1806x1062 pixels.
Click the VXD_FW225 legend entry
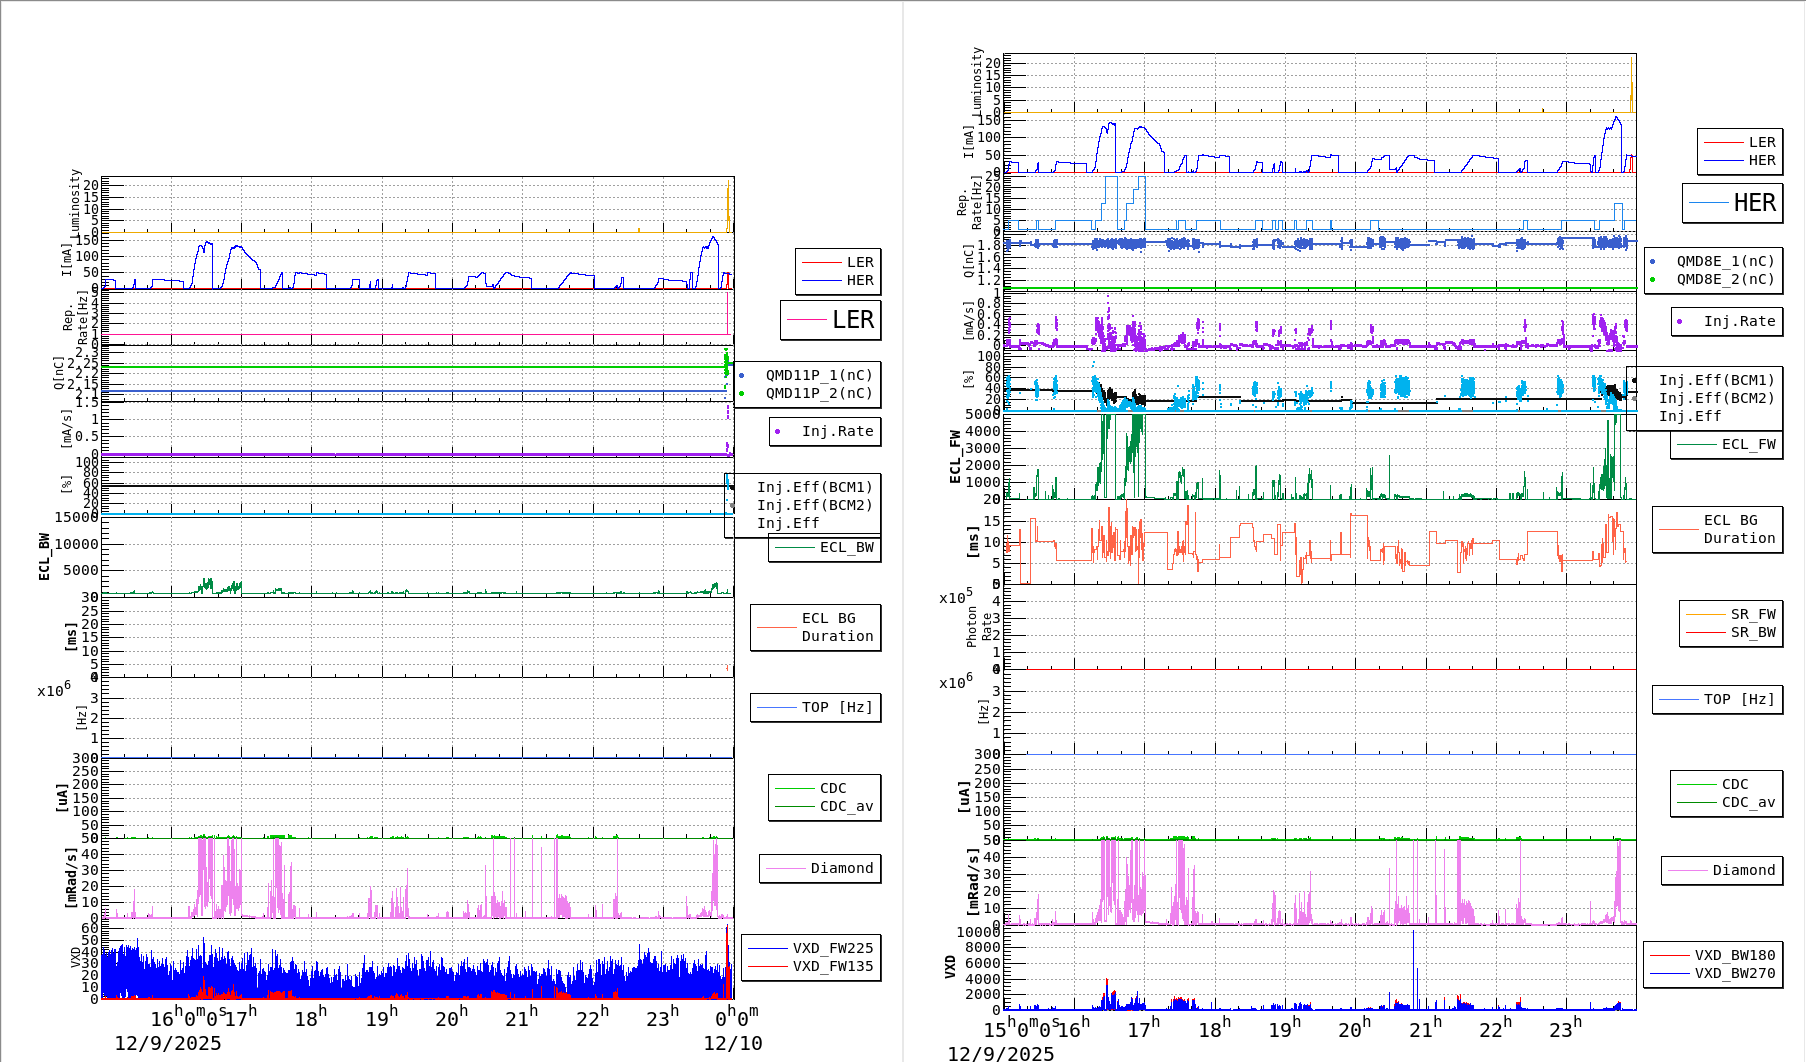832,948
